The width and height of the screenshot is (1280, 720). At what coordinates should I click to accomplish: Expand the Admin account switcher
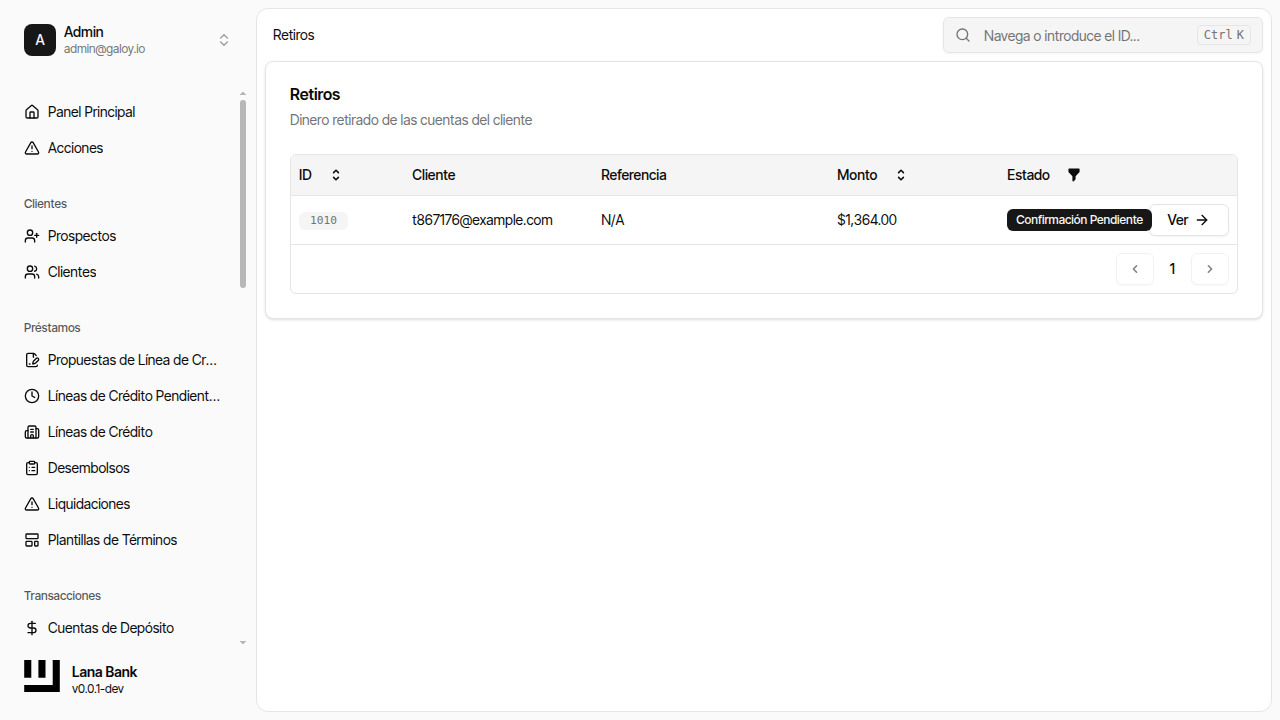224,40
